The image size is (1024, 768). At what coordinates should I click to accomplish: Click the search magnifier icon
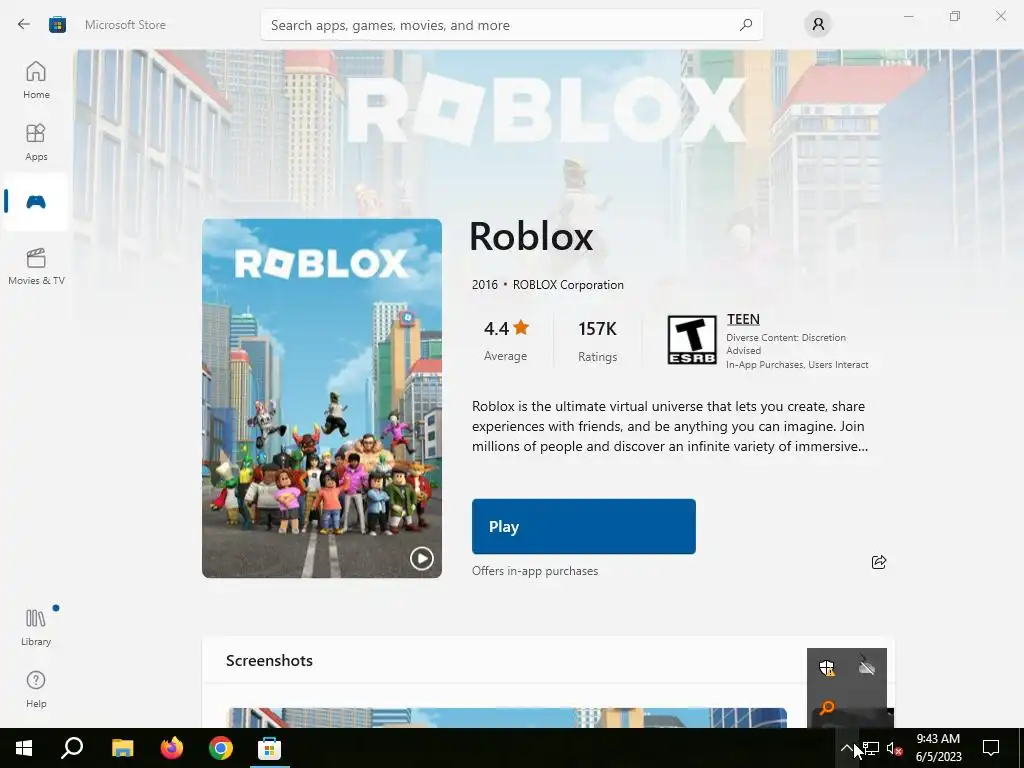[746, 25]
